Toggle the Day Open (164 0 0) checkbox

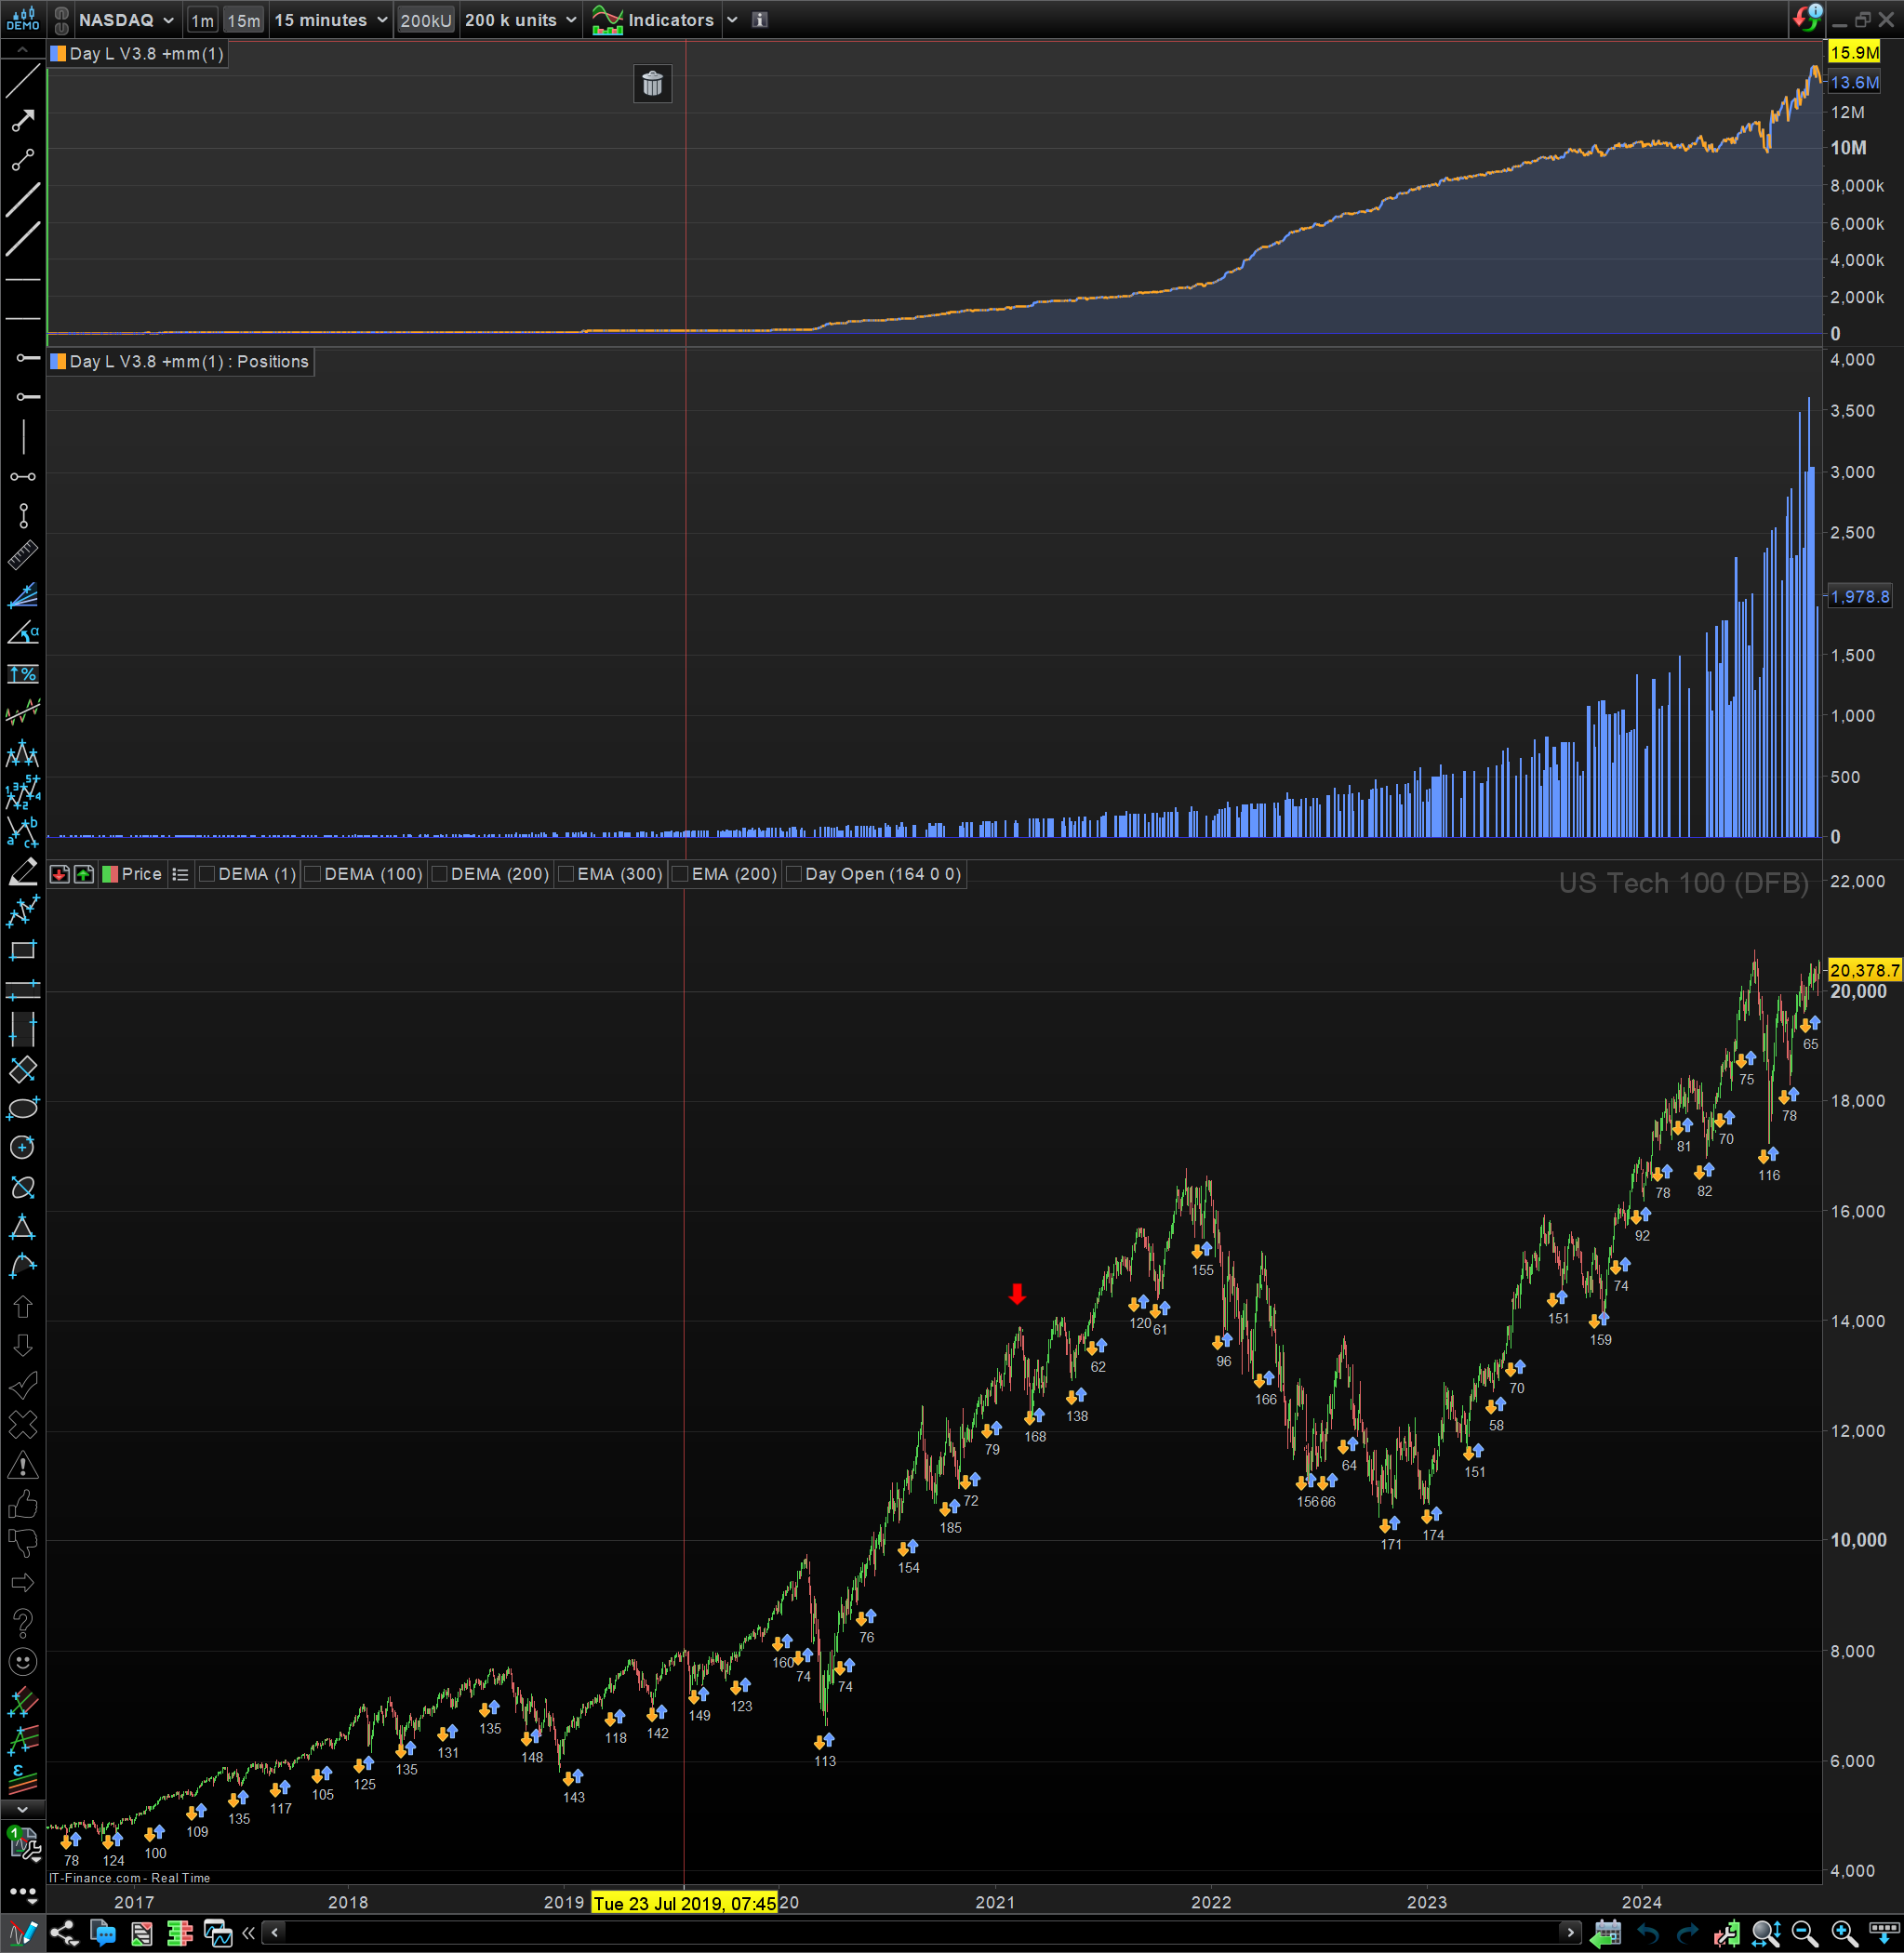point(794,874)
